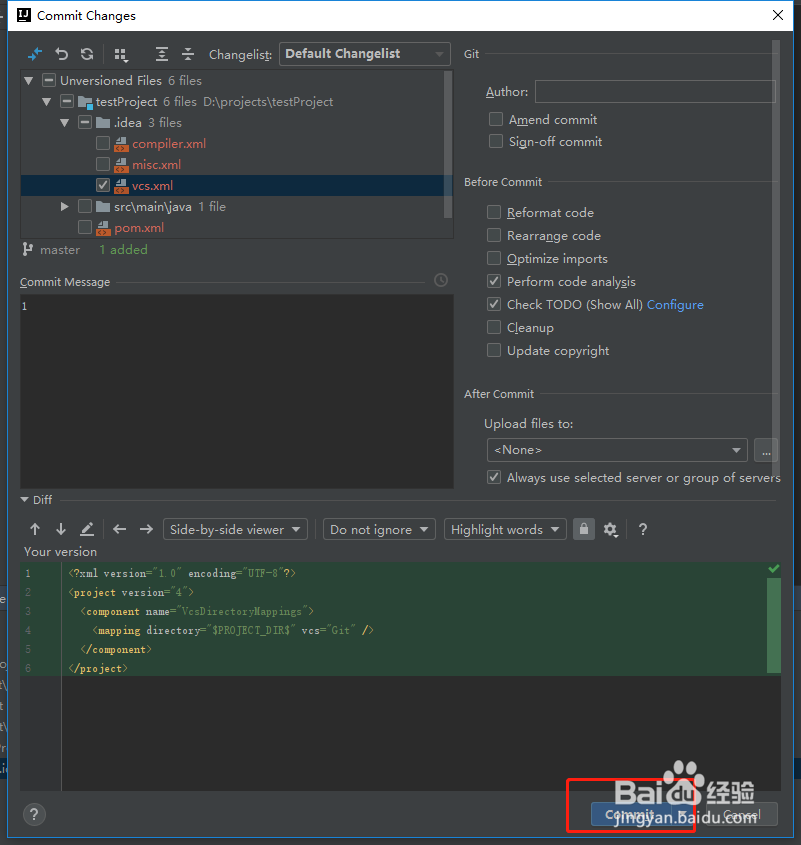Viewport: 801px width, 845px height.
Task: Compare next file right arrow
Action: 146,529
